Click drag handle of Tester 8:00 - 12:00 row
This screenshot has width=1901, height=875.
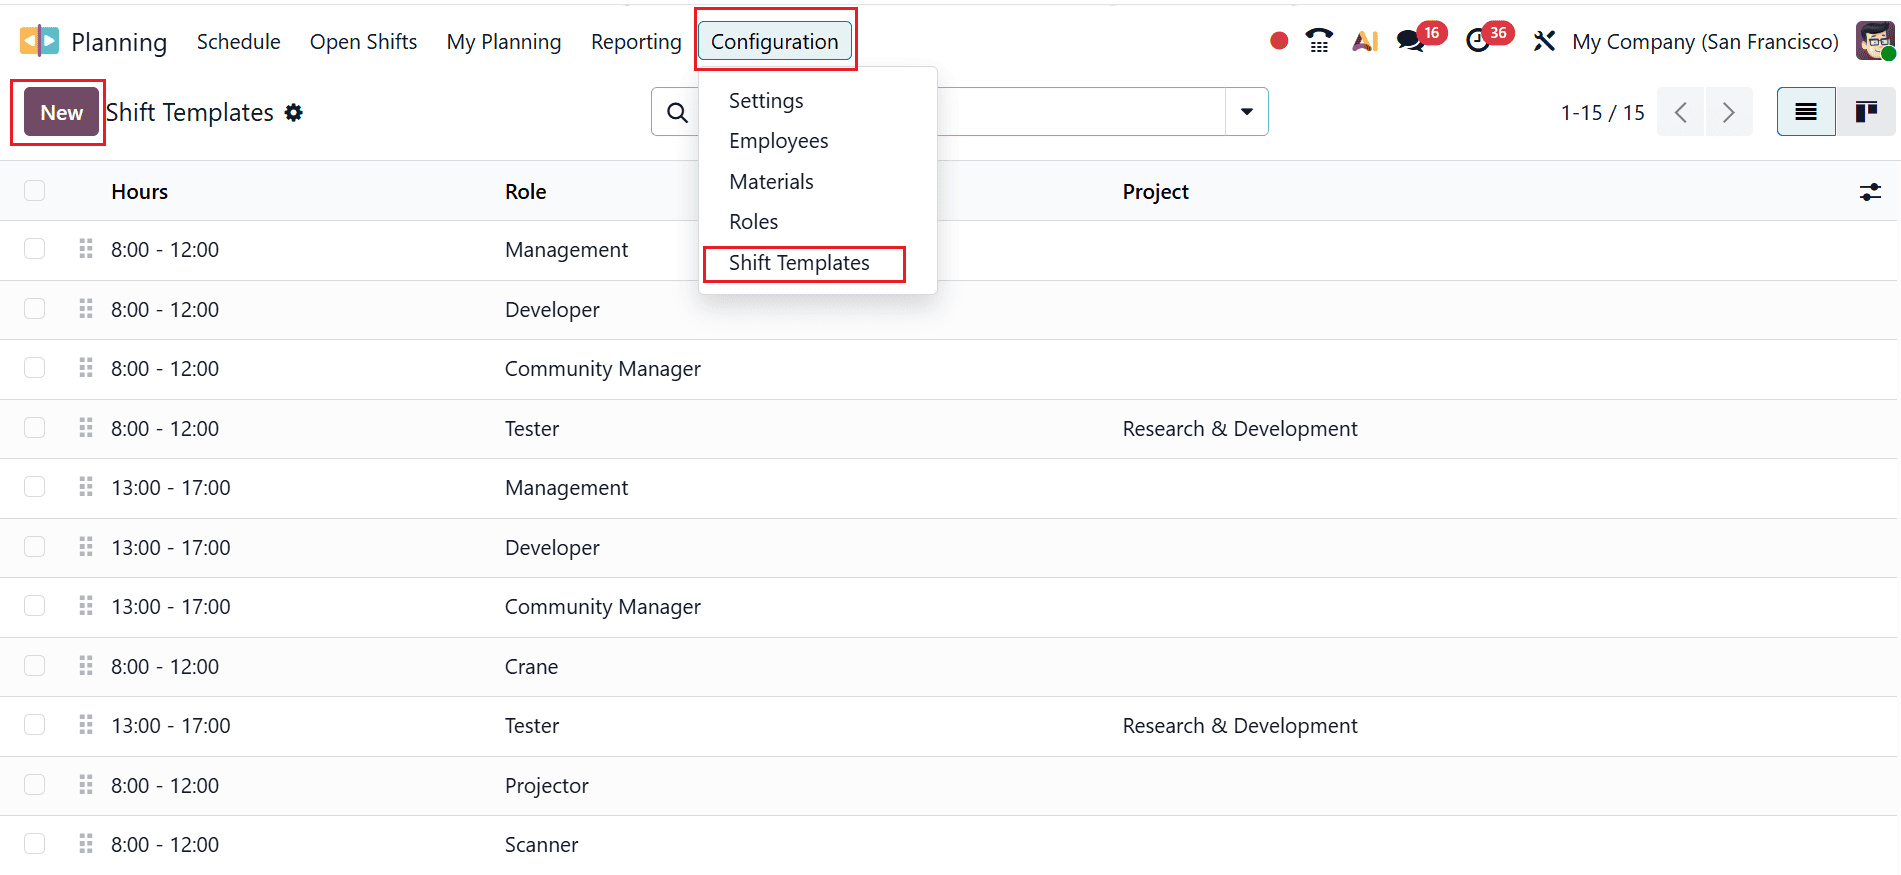coord(86,428)
